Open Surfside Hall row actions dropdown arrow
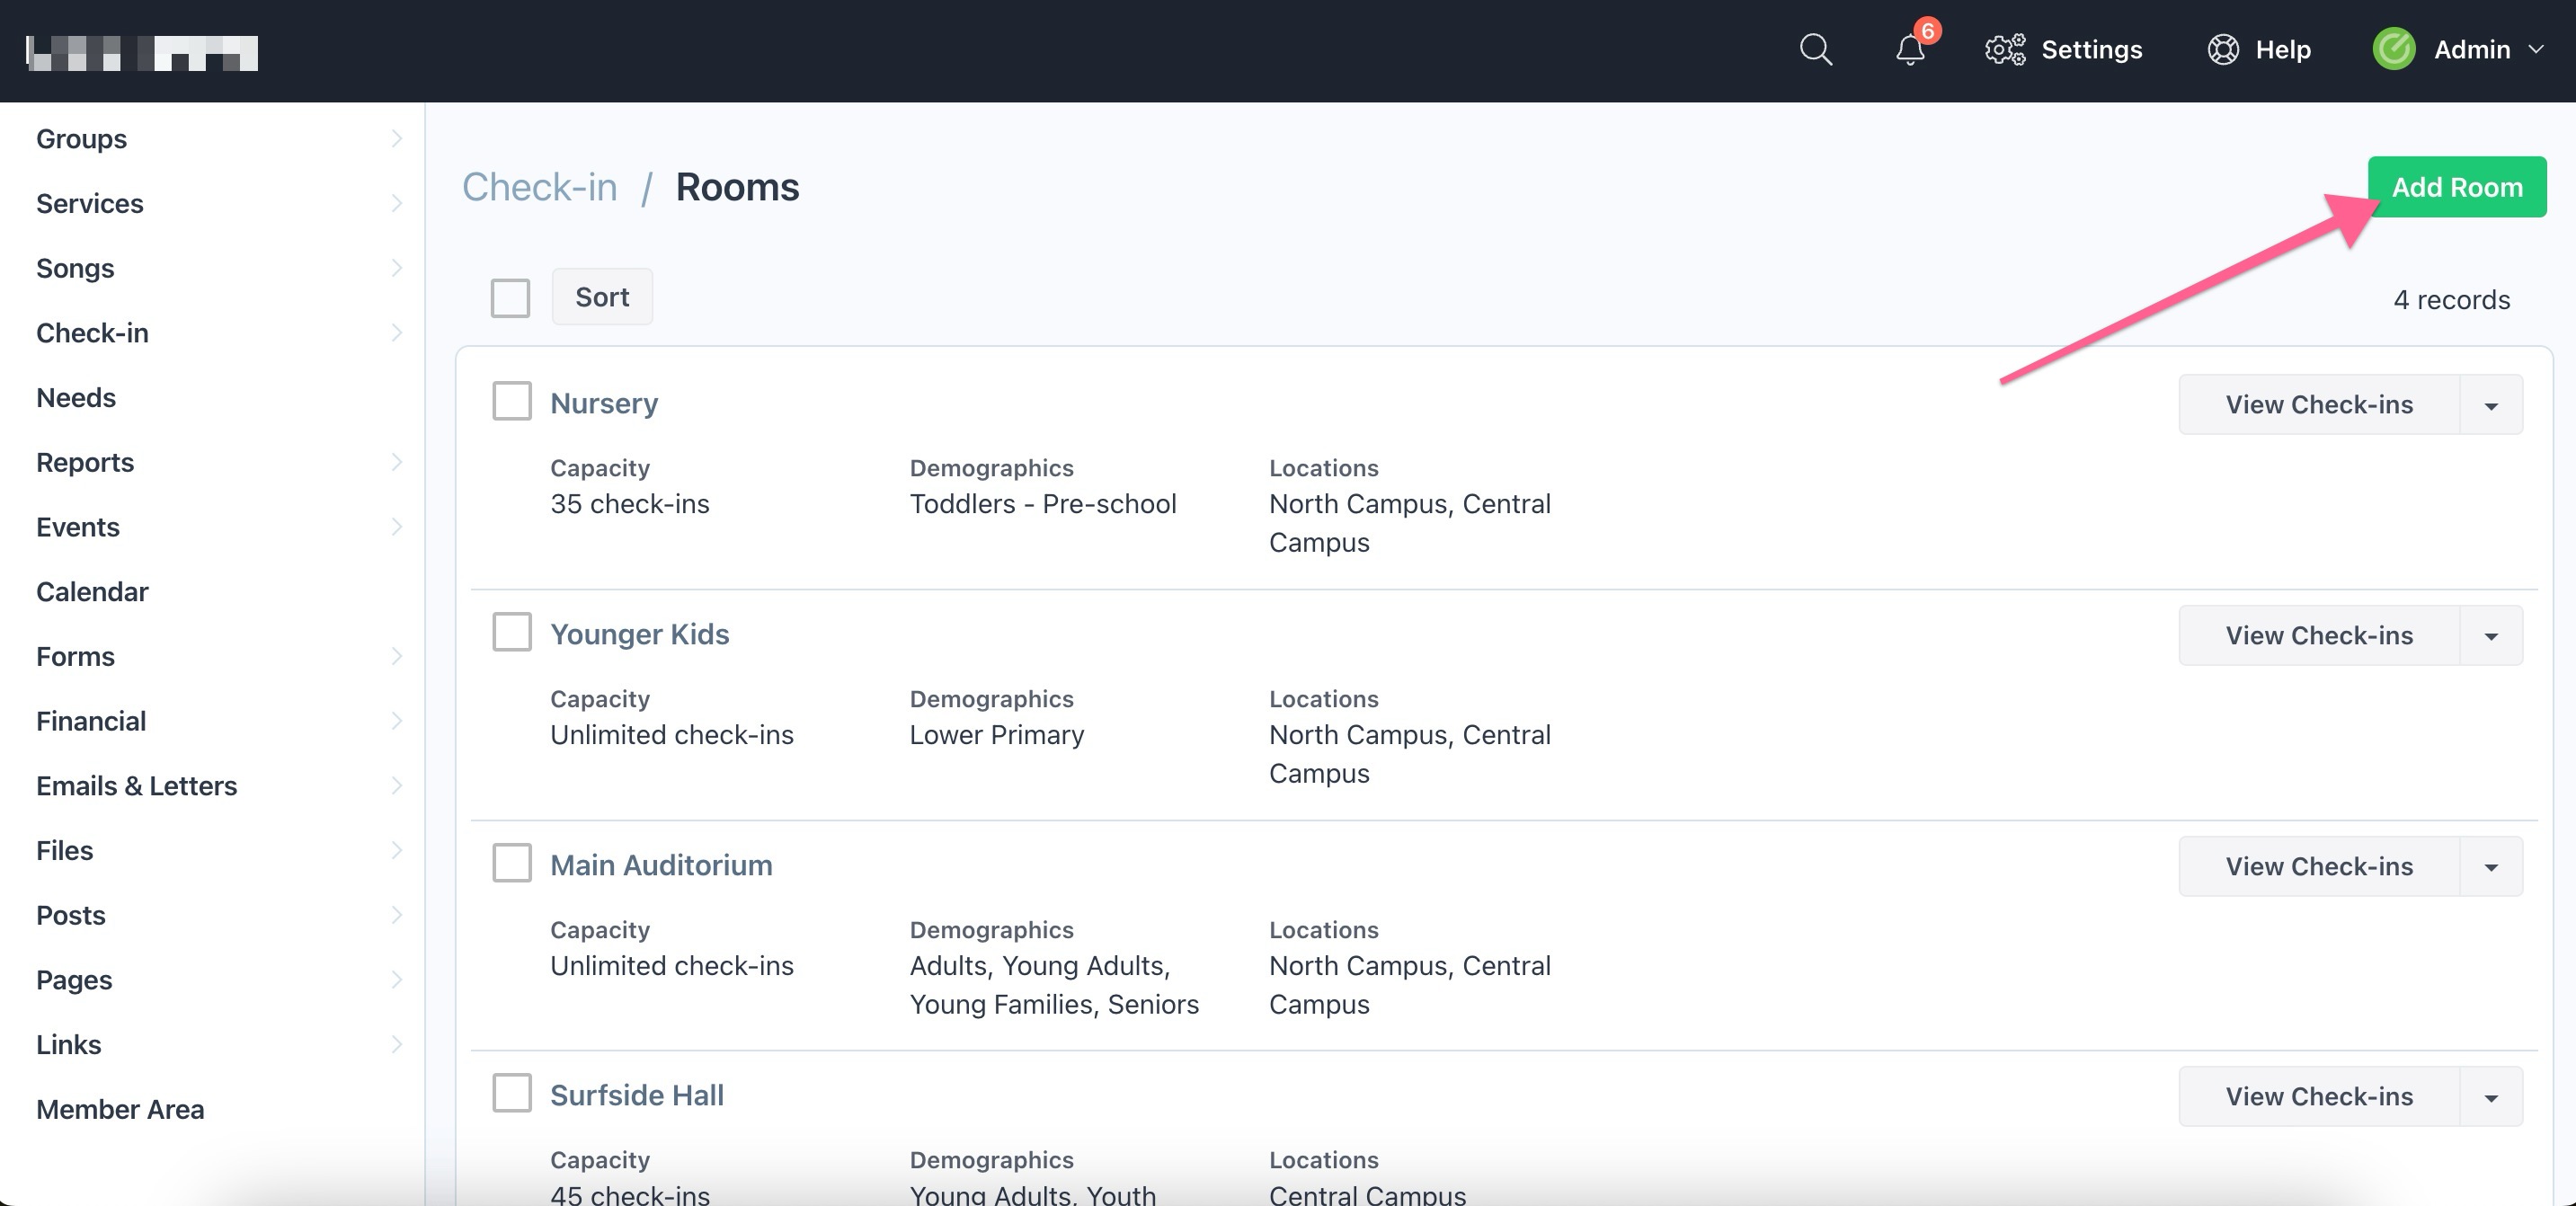This screenshot has width=2576, height=1206. pyautogui.click(x=2491, y=1097)
